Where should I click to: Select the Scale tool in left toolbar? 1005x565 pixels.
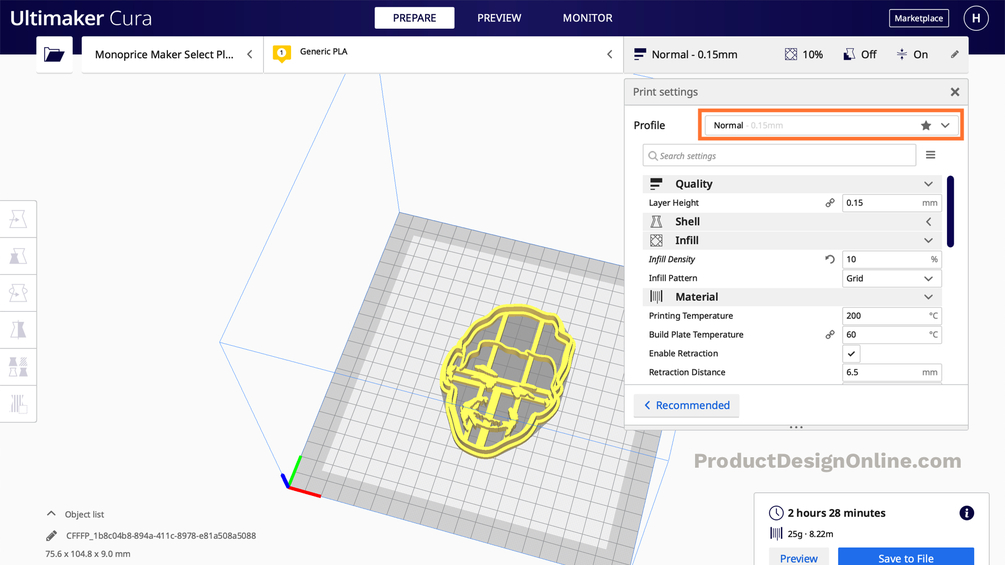coord(18,256)
